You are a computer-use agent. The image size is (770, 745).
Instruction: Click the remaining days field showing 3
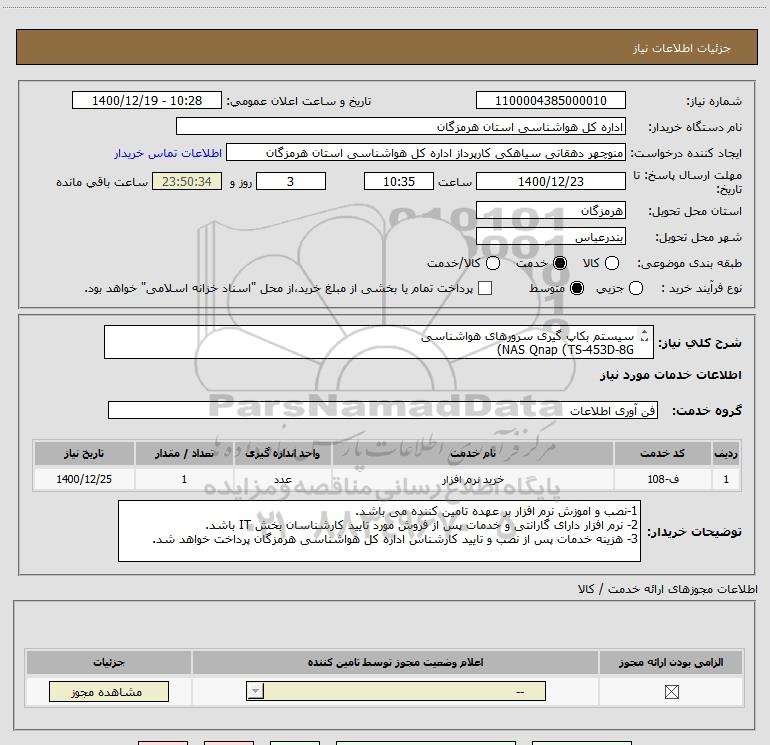(x=291, y=182)
